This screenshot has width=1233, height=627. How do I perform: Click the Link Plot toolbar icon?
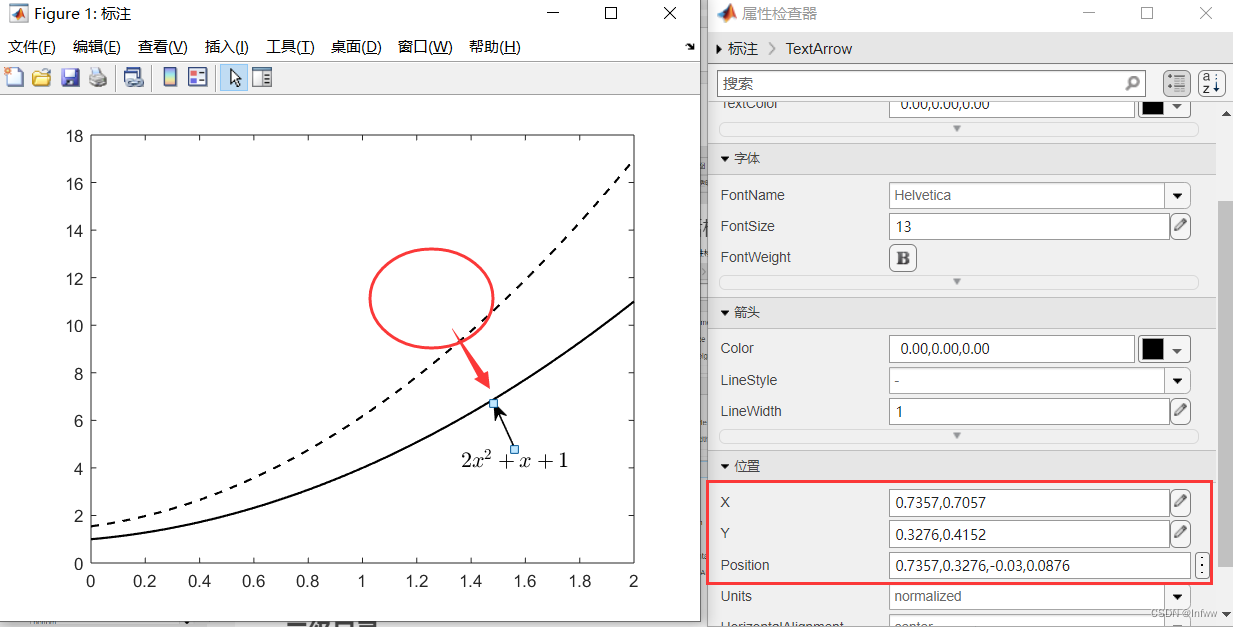[x=134, y=77]
